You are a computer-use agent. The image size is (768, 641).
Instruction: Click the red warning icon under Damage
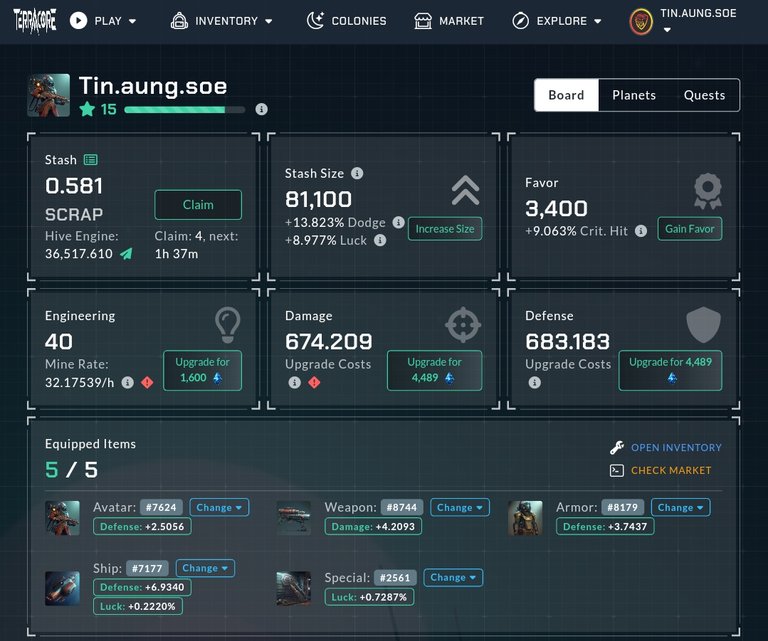click(x=314, y=382)
